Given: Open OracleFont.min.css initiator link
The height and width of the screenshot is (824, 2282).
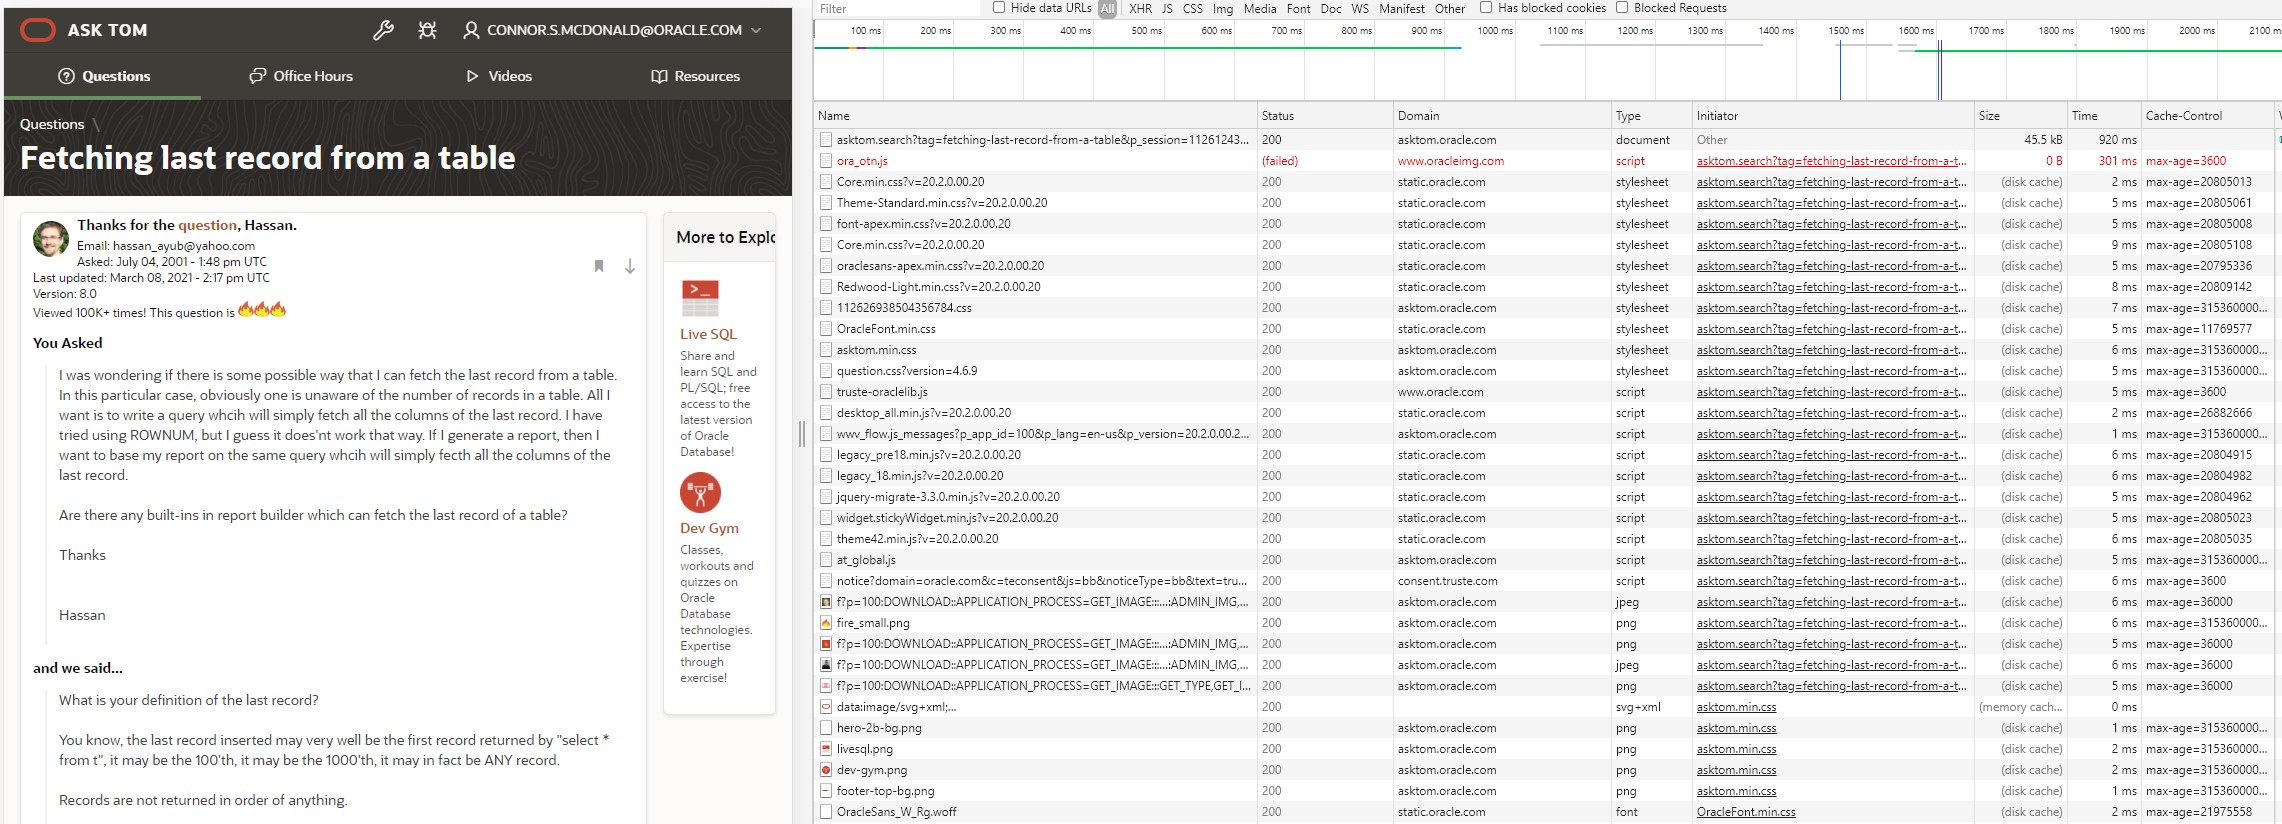Looking at the screenshot, I should [x=1746, y=812].
